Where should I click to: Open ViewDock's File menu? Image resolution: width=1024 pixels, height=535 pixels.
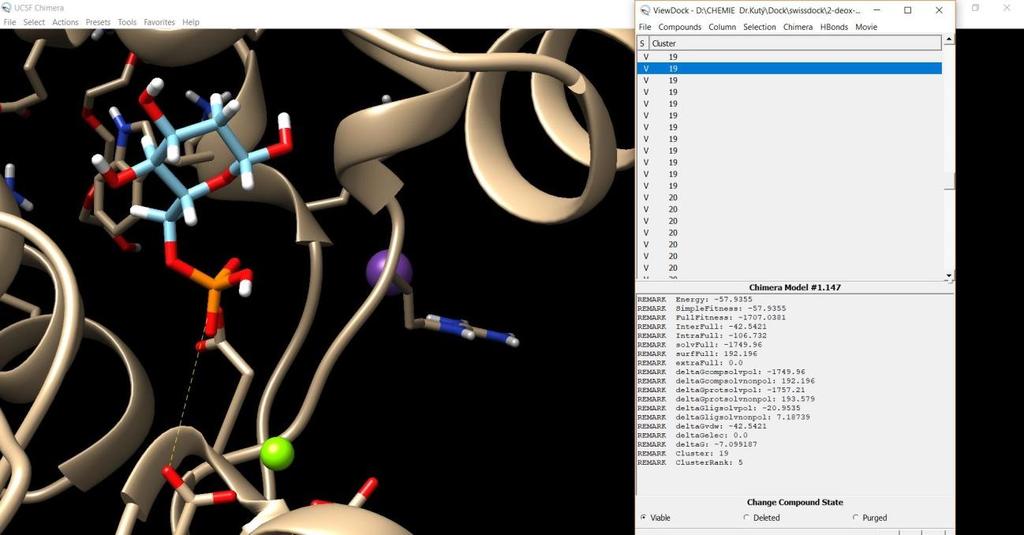coord(645,27)
